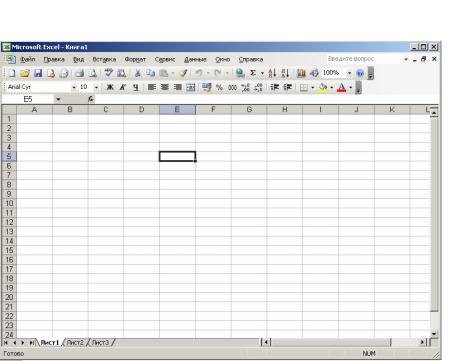Expand the Name Box E5 dropdown arrow

click(58, 99)
